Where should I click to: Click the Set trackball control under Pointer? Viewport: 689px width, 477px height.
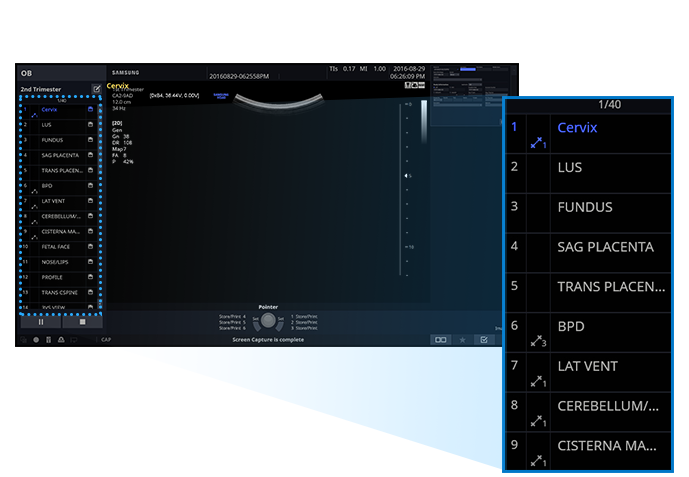tap(267, 320)
